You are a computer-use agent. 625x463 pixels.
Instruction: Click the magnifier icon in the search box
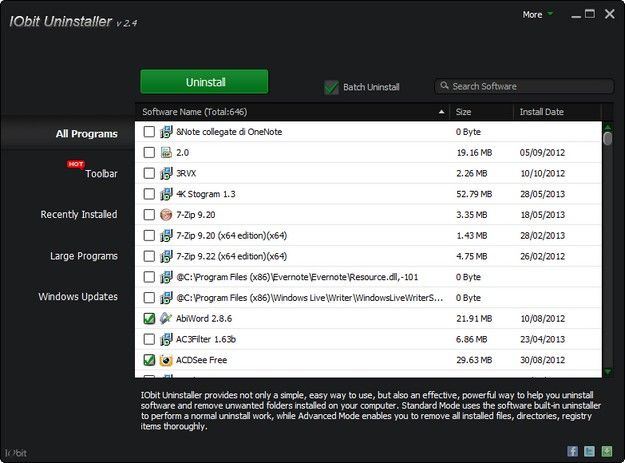click(x=444, y=87)
